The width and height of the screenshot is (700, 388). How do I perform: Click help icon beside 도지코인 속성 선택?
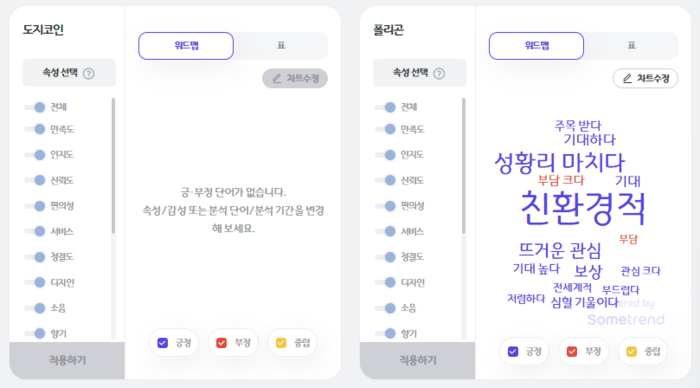pyautogui.click(x=89, y=74)
